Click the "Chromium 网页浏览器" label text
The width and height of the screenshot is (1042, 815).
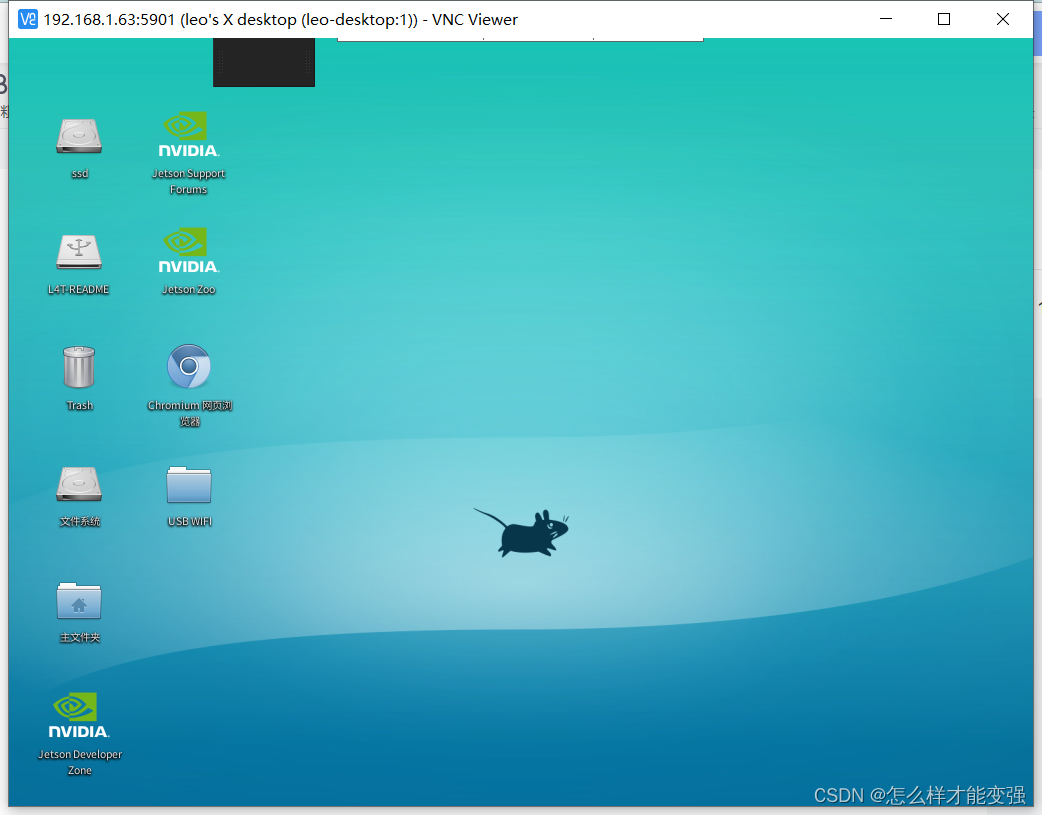tap(189, 413)
